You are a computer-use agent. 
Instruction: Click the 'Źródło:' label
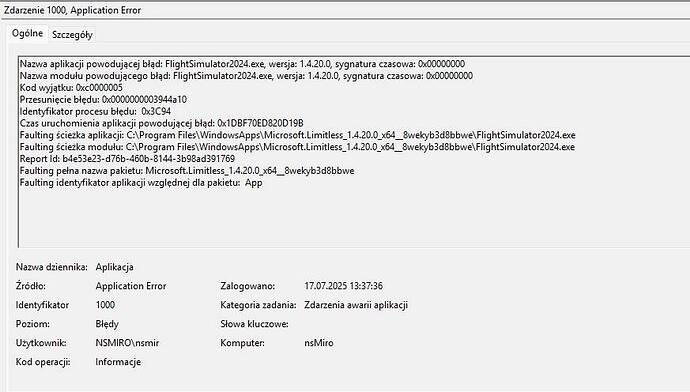pyautogui.click(x=31, y=286)
